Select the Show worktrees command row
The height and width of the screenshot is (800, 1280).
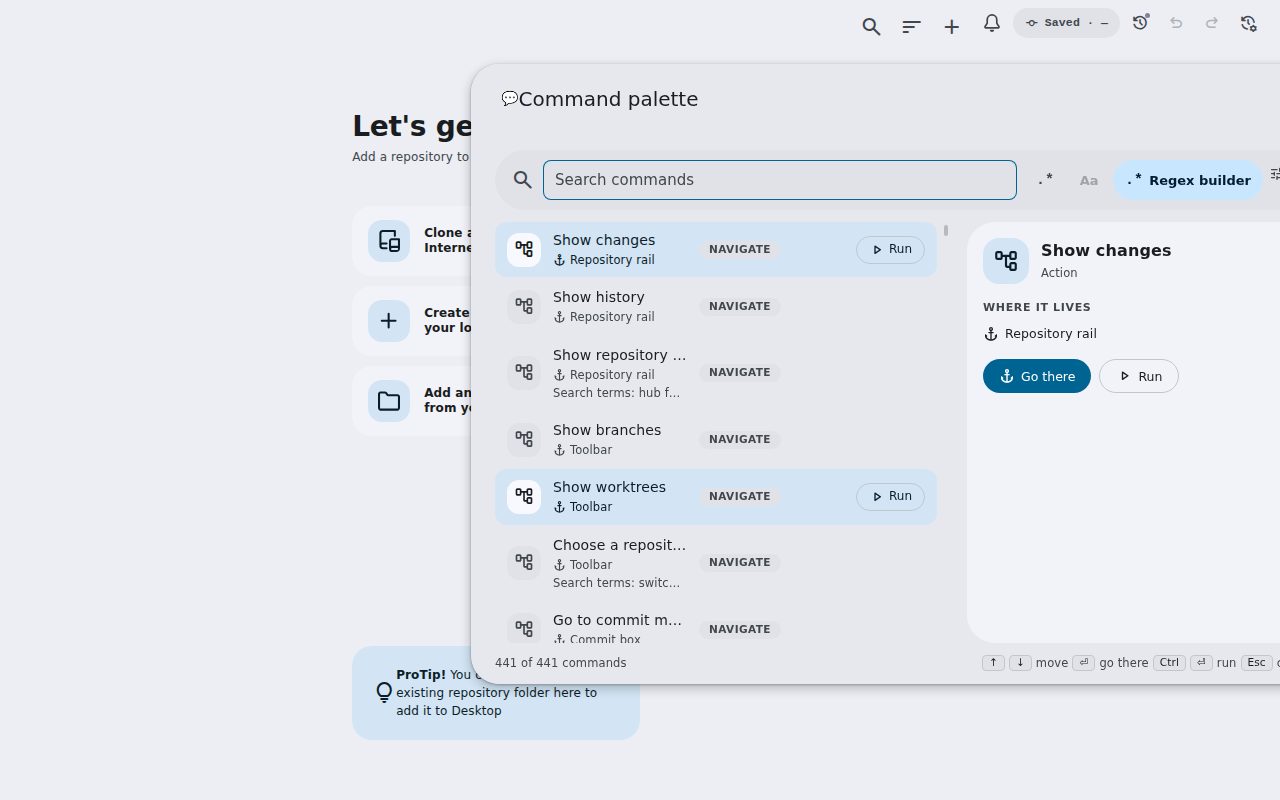tap(716, 497)
